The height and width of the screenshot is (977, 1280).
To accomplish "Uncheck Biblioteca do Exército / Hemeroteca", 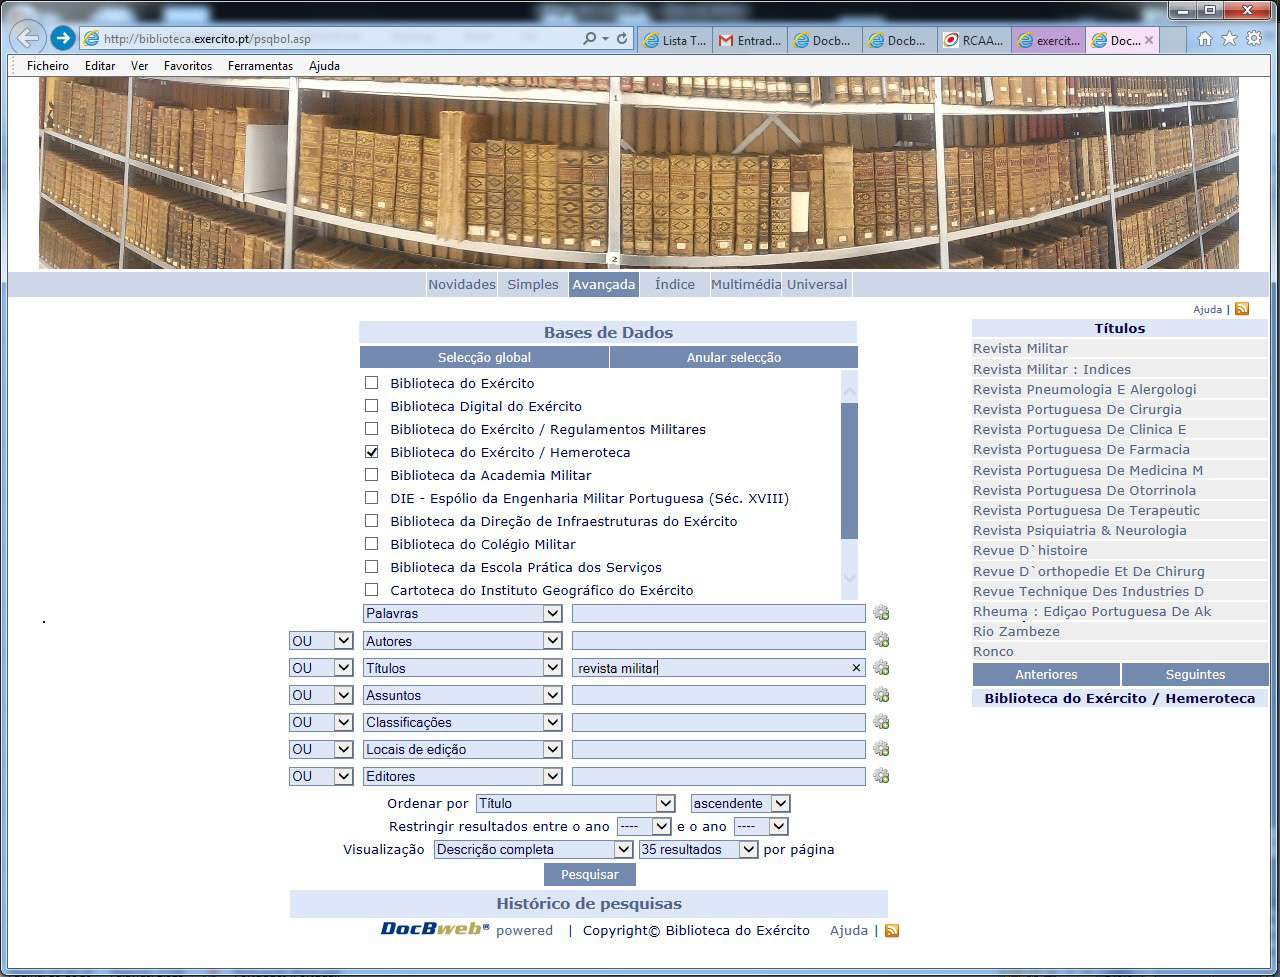I will (372, 452).
